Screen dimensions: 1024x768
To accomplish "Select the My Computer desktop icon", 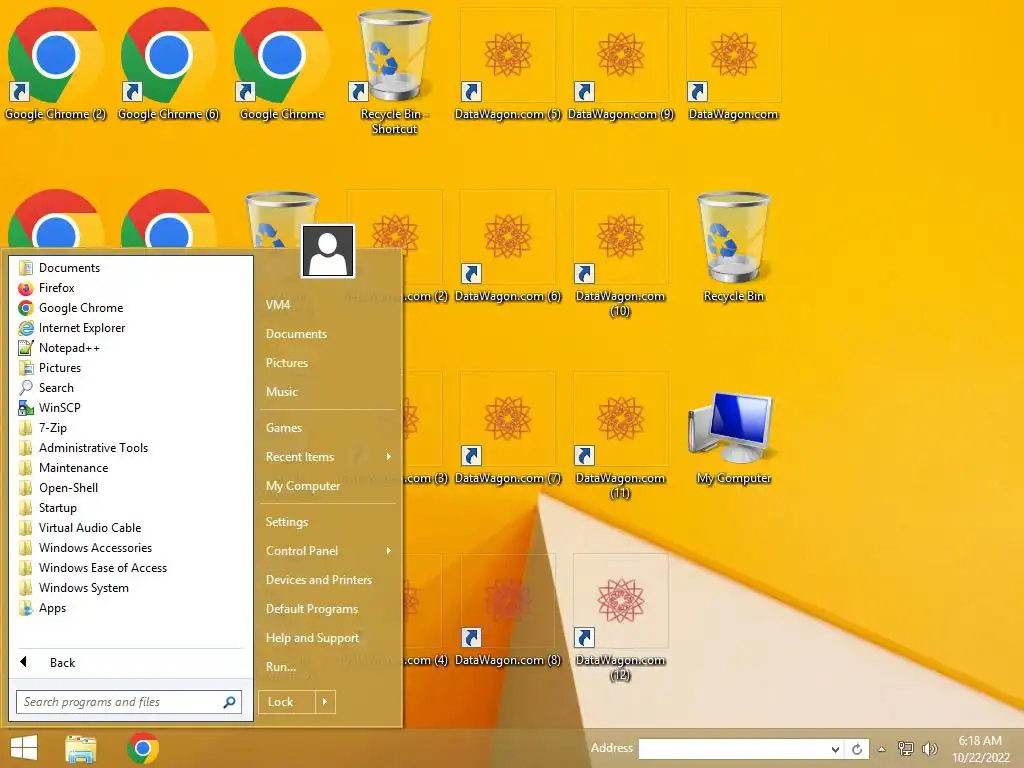I will (x=733, y=436).
